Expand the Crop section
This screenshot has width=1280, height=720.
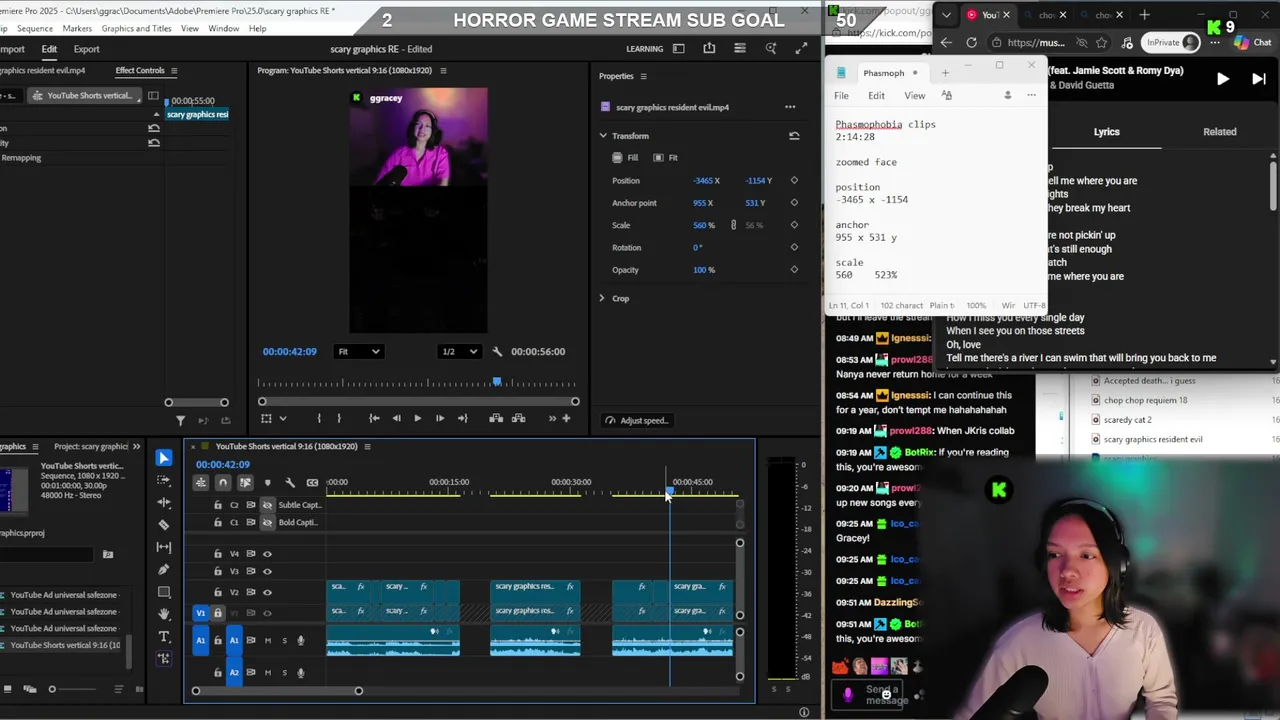pyautogui.click(x=602, y=298)
